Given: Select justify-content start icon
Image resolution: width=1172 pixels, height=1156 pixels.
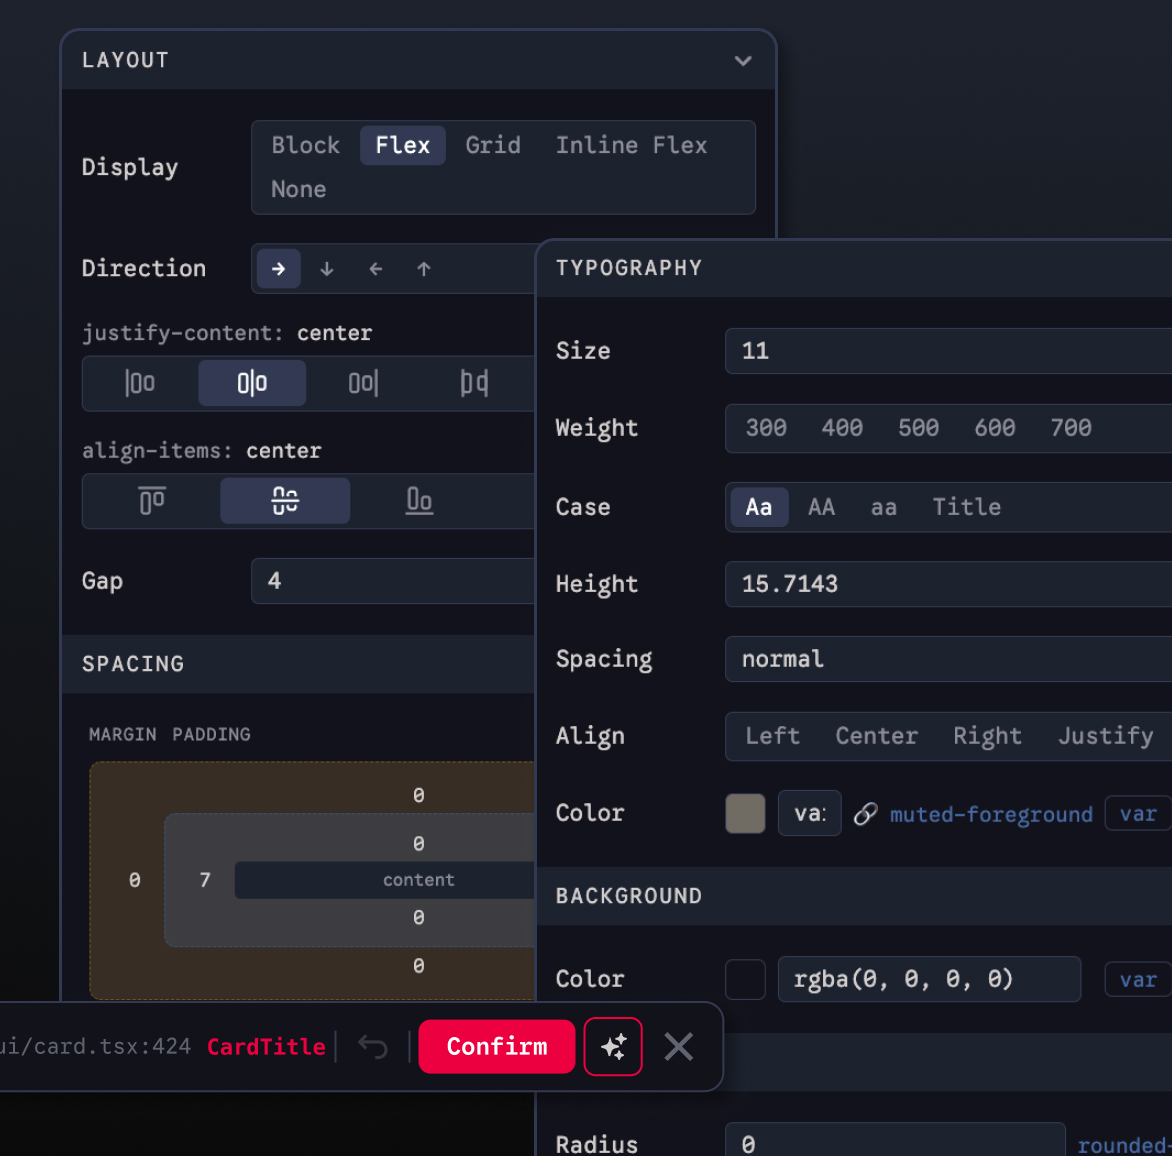Looking at the screenshot, I should [x=140, y=383].
